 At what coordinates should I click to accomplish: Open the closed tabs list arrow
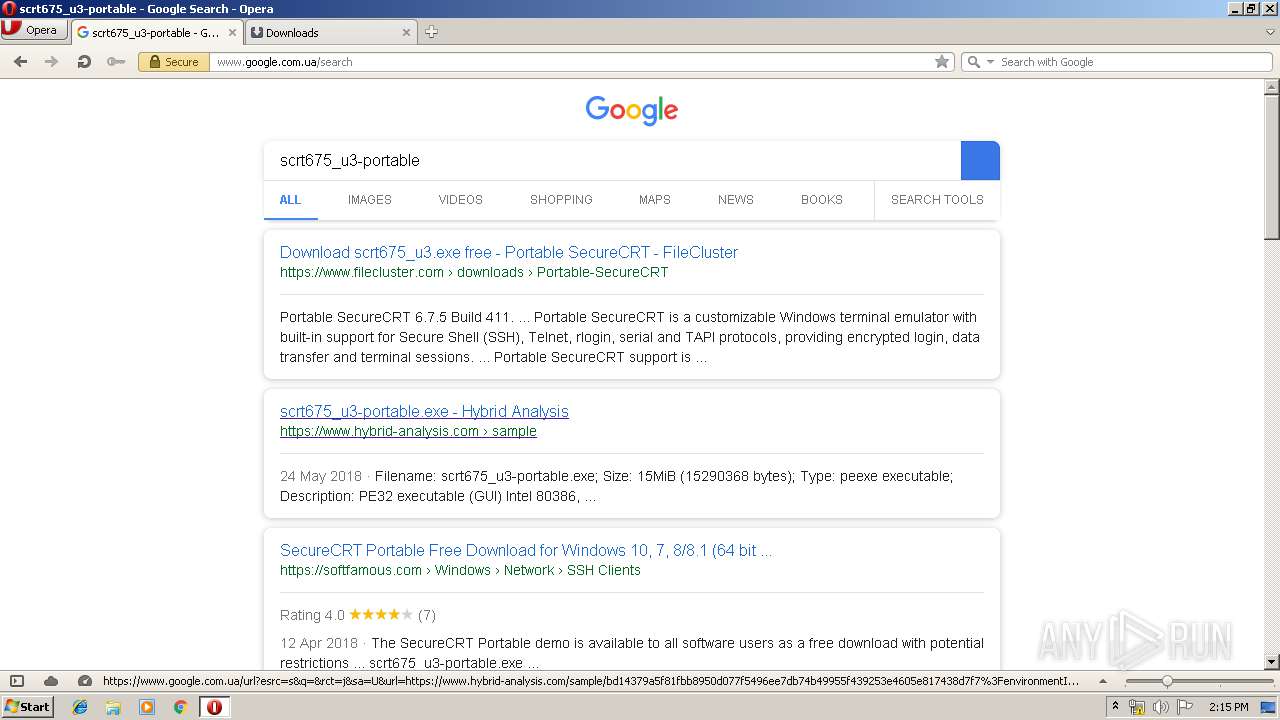1270,32
